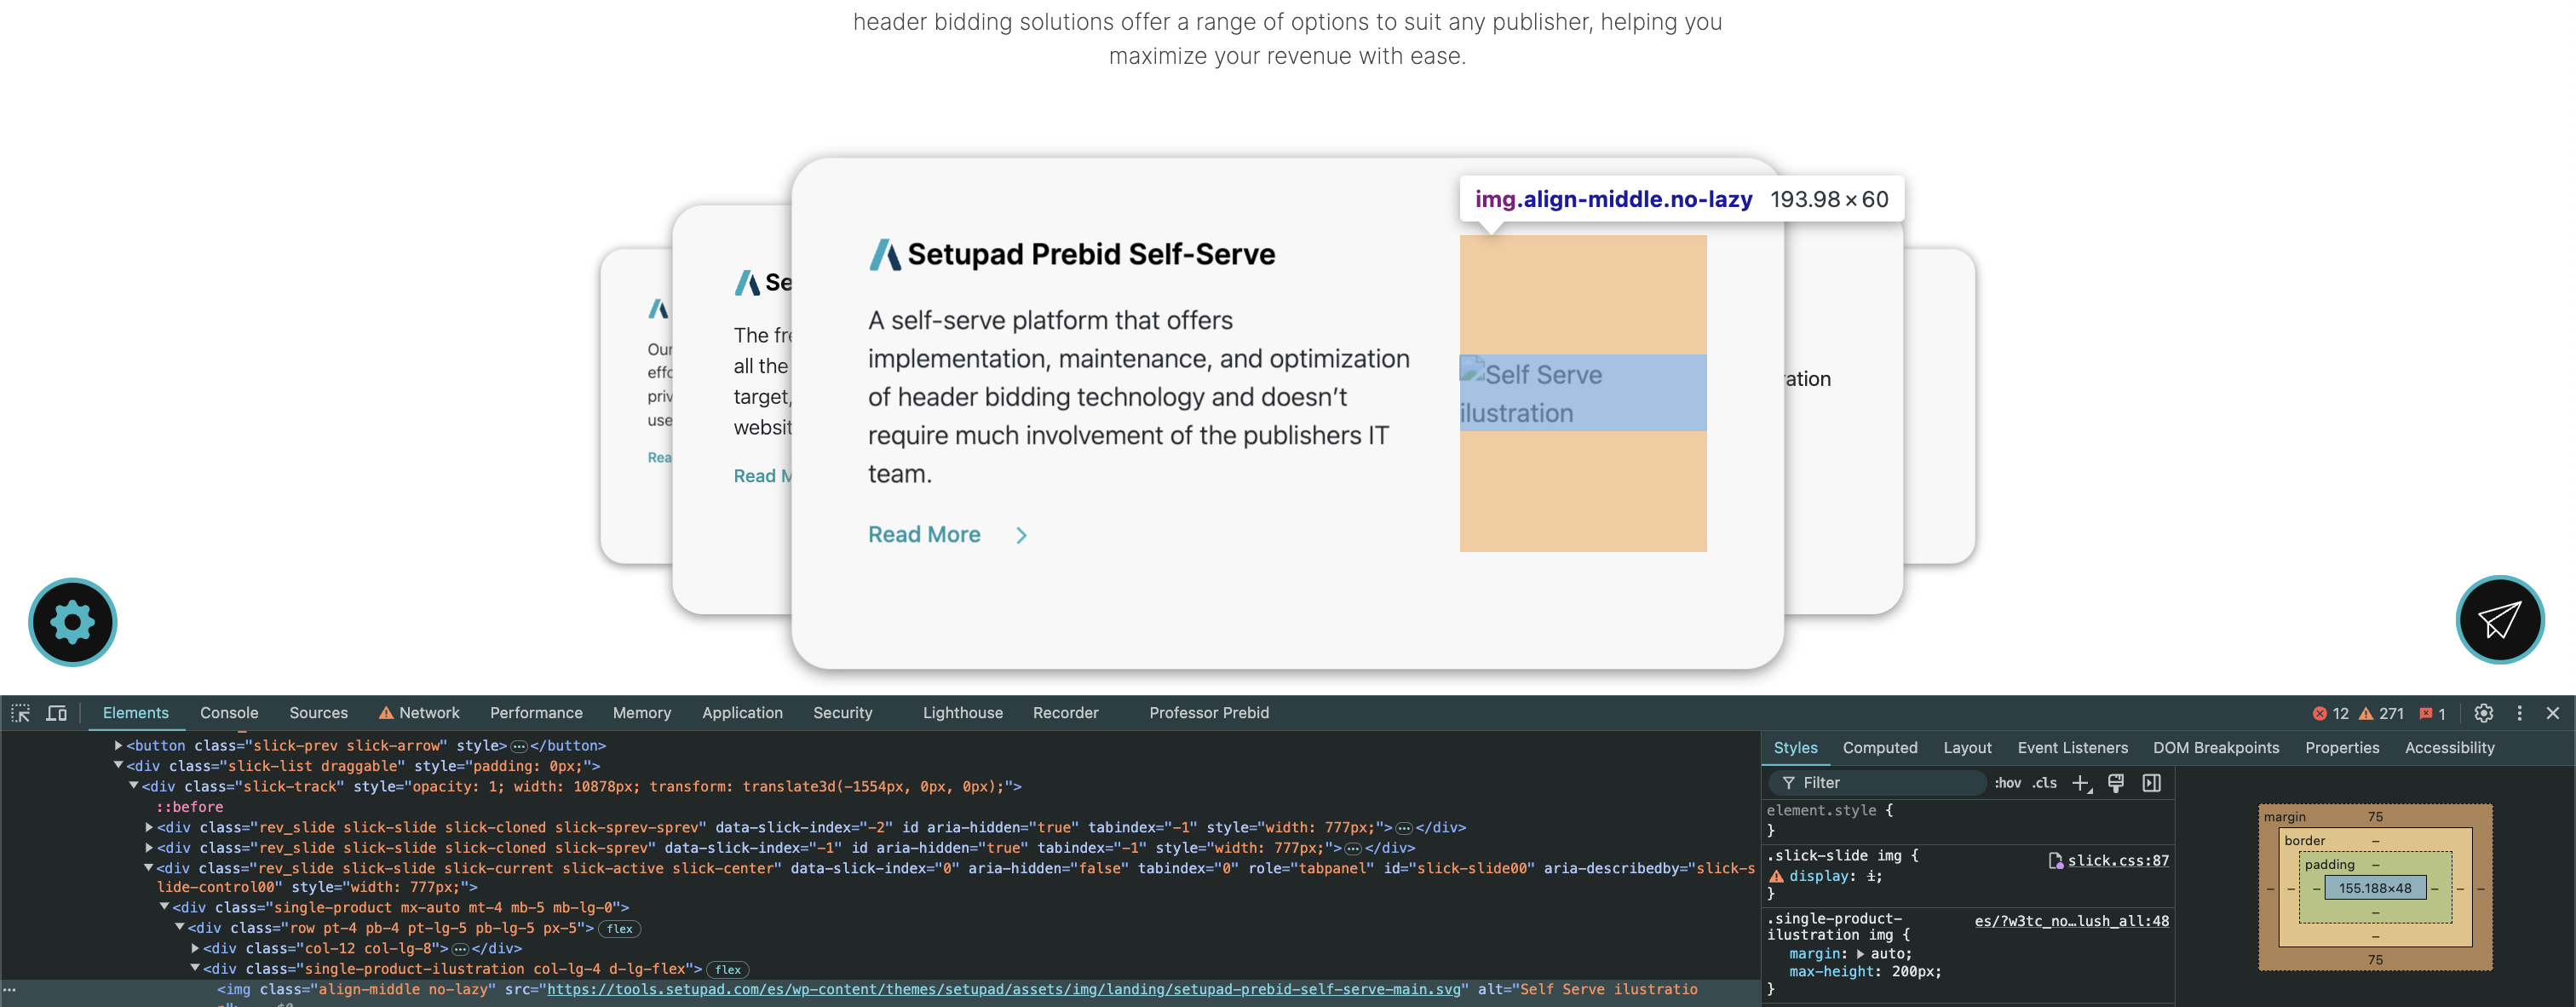Toggle the device toolbar icon

pos(57,713)
